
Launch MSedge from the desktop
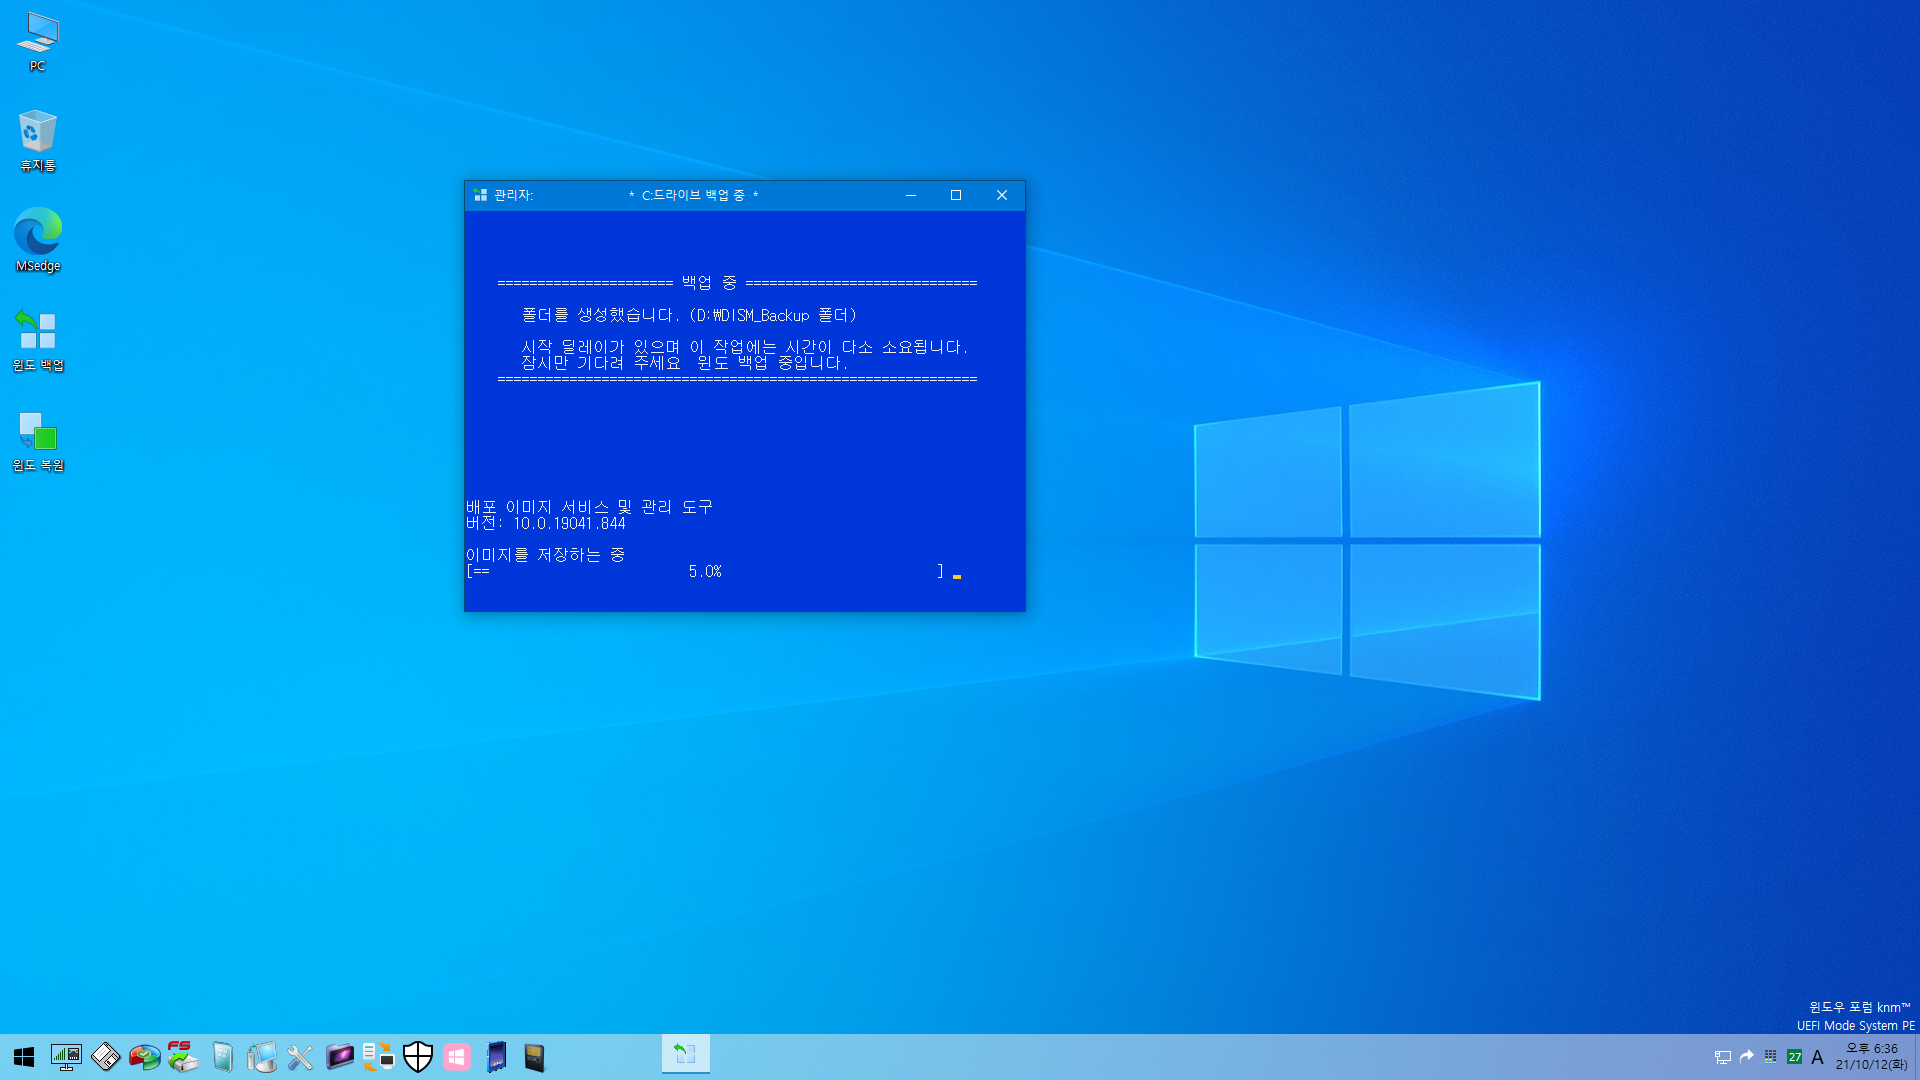[37, 240]
